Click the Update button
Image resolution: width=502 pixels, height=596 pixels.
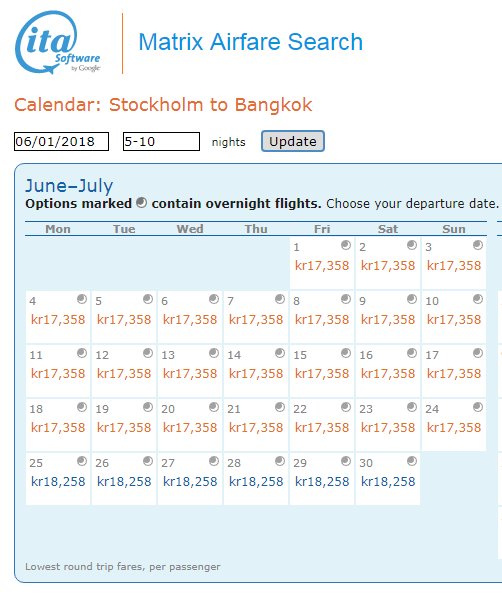(293, 141)
